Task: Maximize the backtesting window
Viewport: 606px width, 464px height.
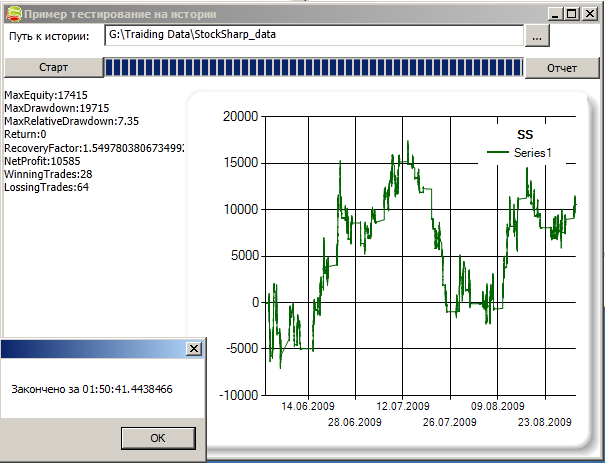Action: pos(570,14)
